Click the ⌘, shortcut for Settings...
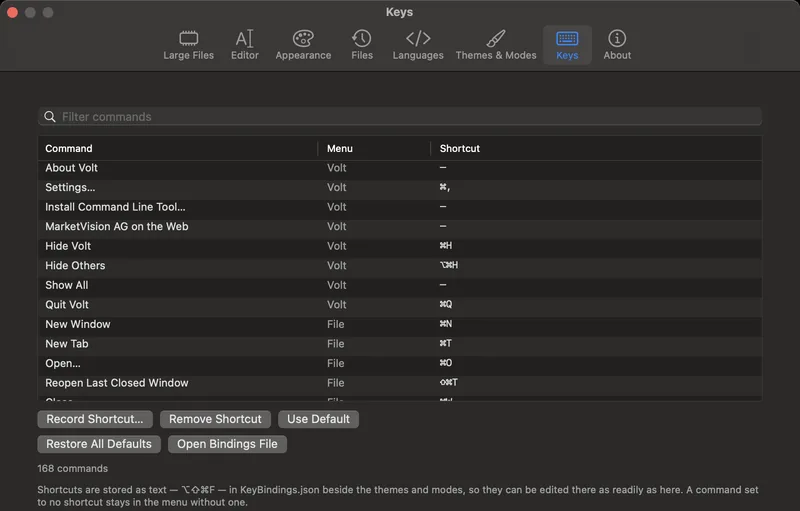The width and height of the screenshot is (800, 511). coord(445,187)
